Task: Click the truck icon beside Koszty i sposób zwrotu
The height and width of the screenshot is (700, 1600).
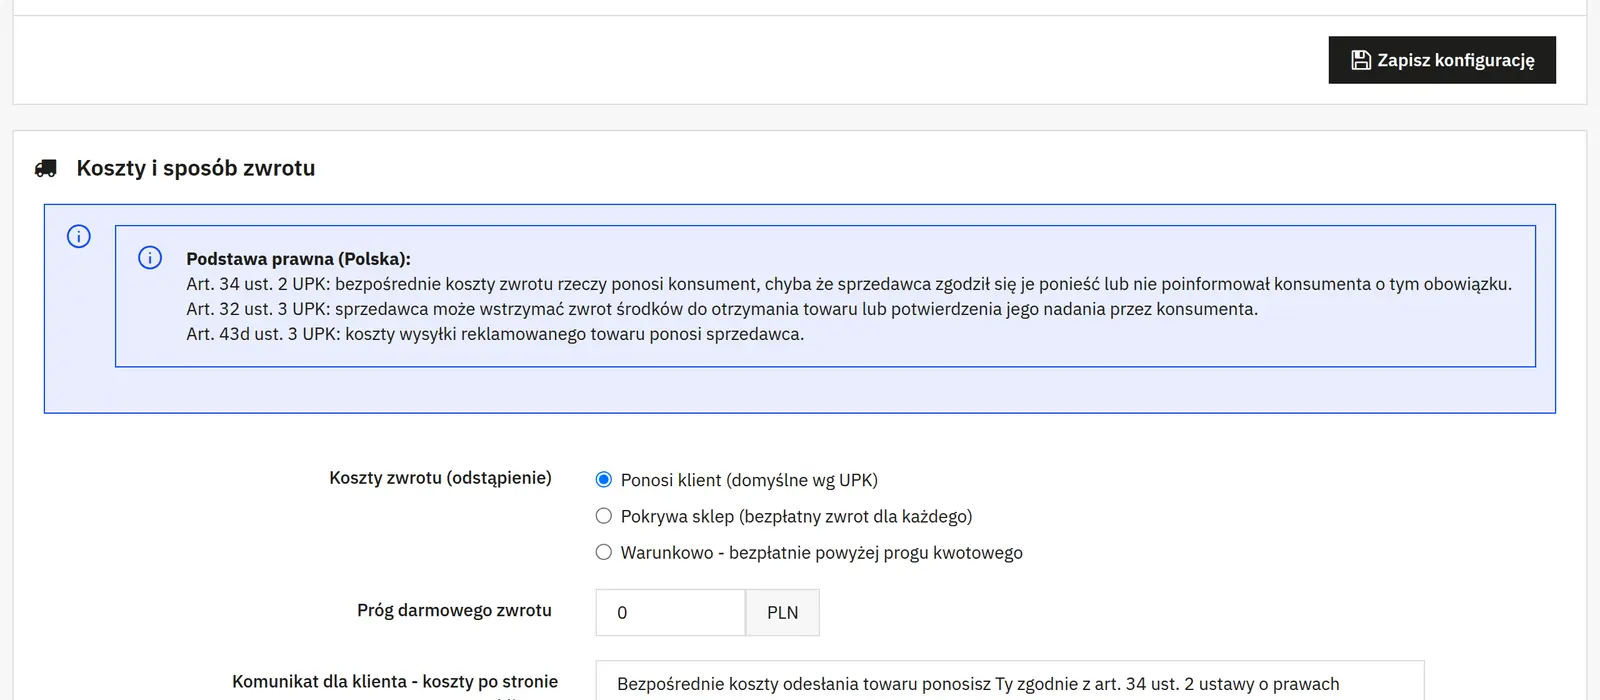Action: click(46, 168)
